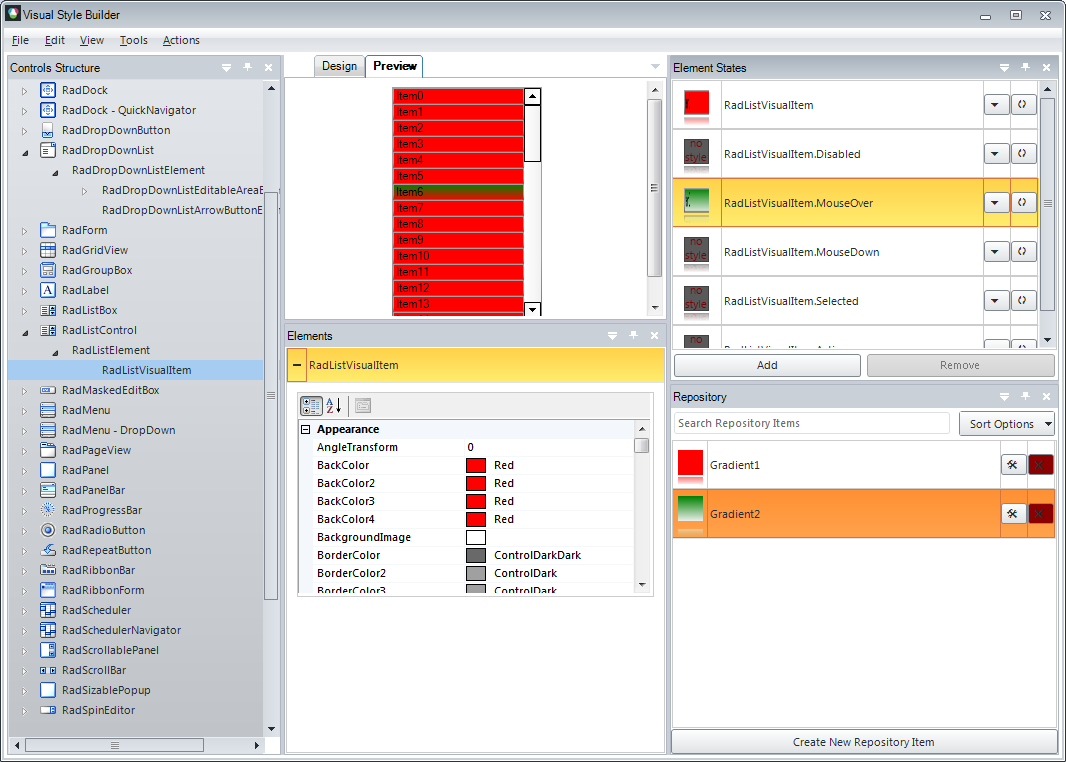Switch property grid to Categorized view
Screen dimensions: 1066x762
point(311,406)
